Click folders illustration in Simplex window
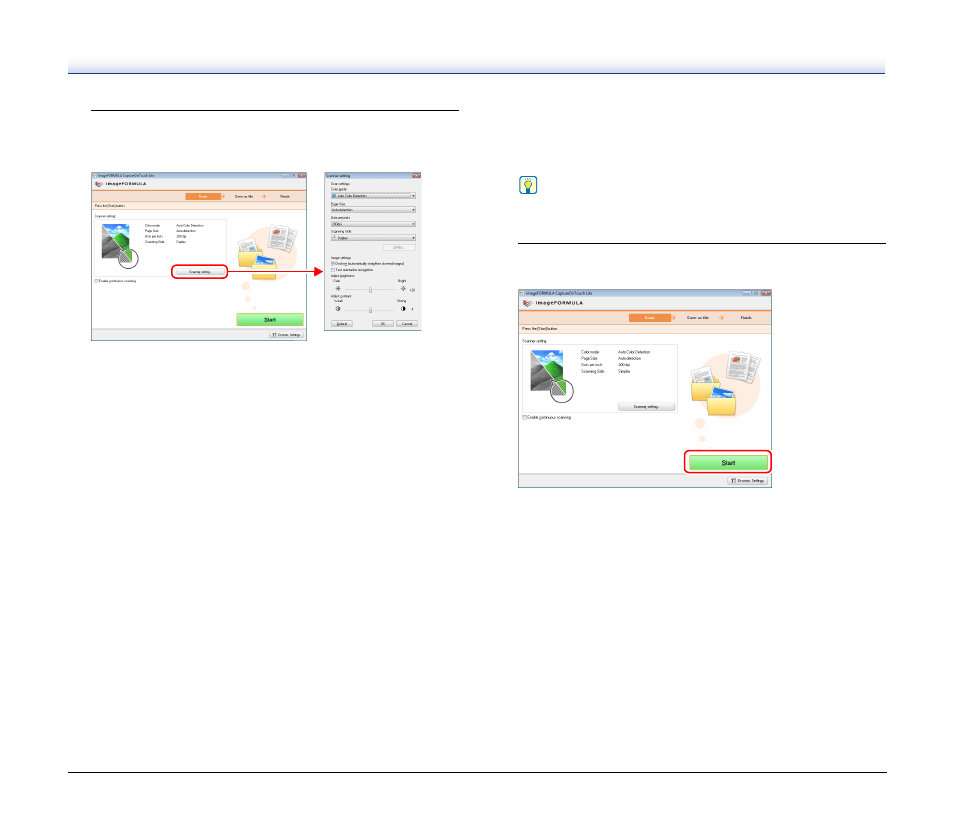This screenshot has width=954, height=818. 713,392
